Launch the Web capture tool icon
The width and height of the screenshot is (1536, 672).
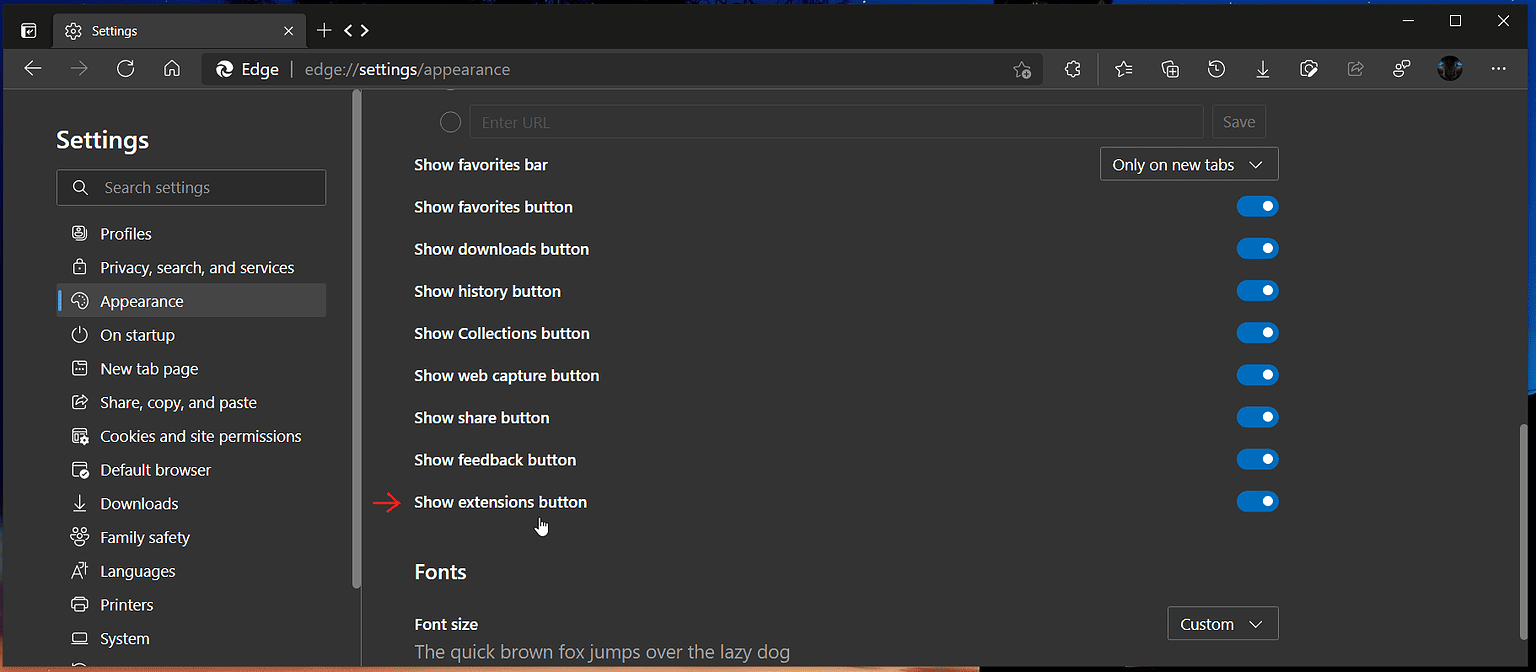(1309, 68)
